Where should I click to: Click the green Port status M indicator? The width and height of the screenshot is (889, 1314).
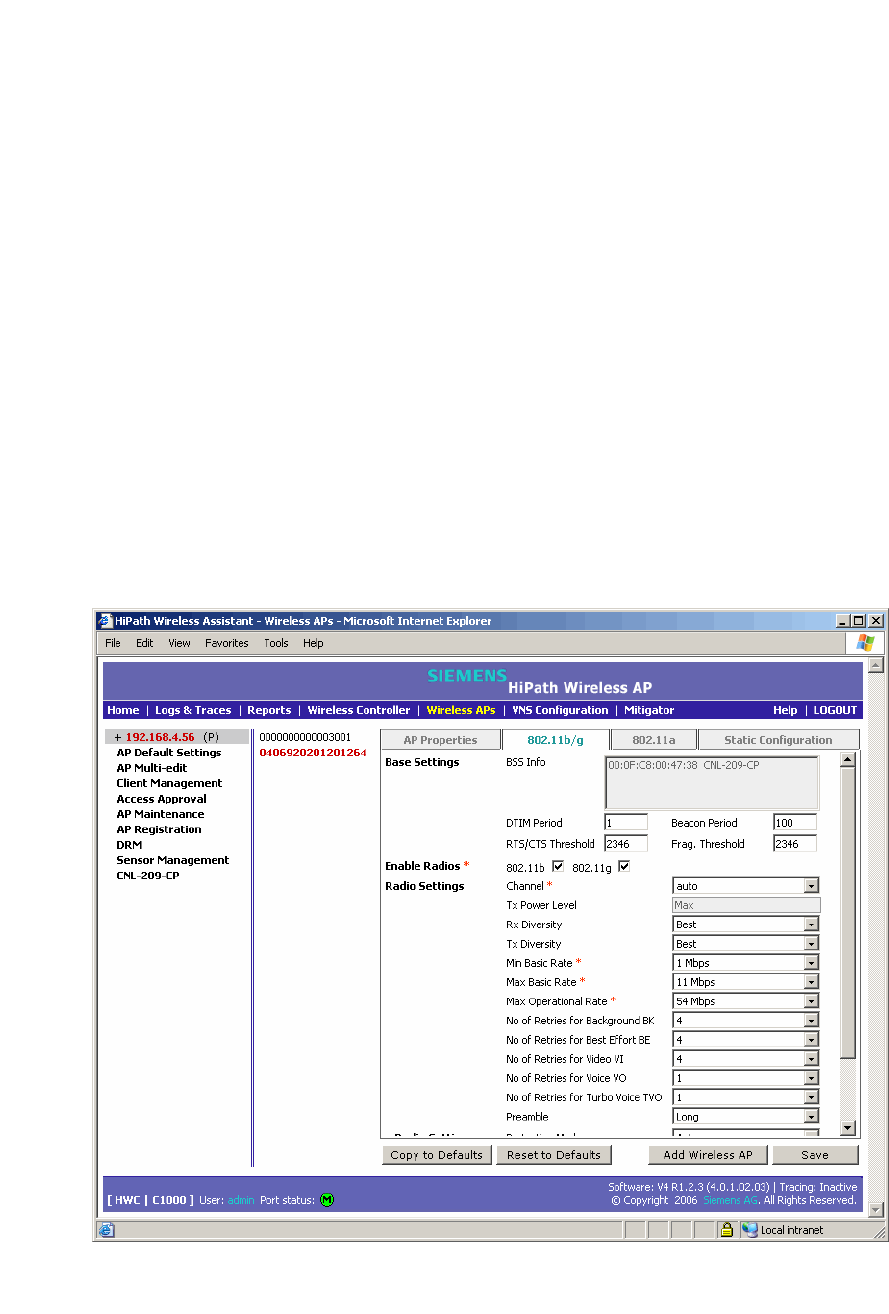(x=327, y=1200)
